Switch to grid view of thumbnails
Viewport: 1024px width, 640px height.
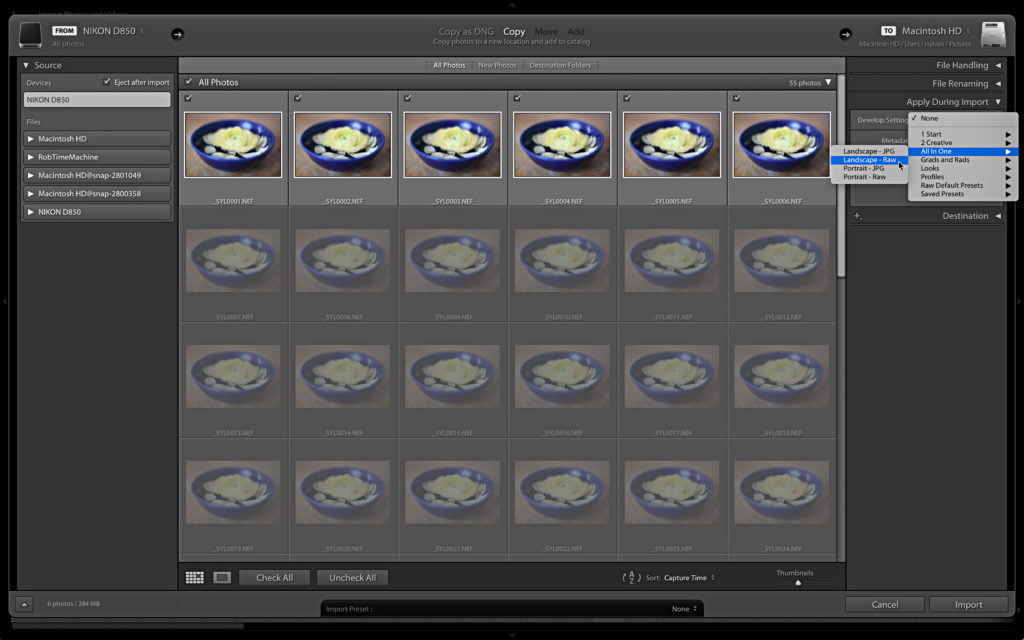coord(195,577)
